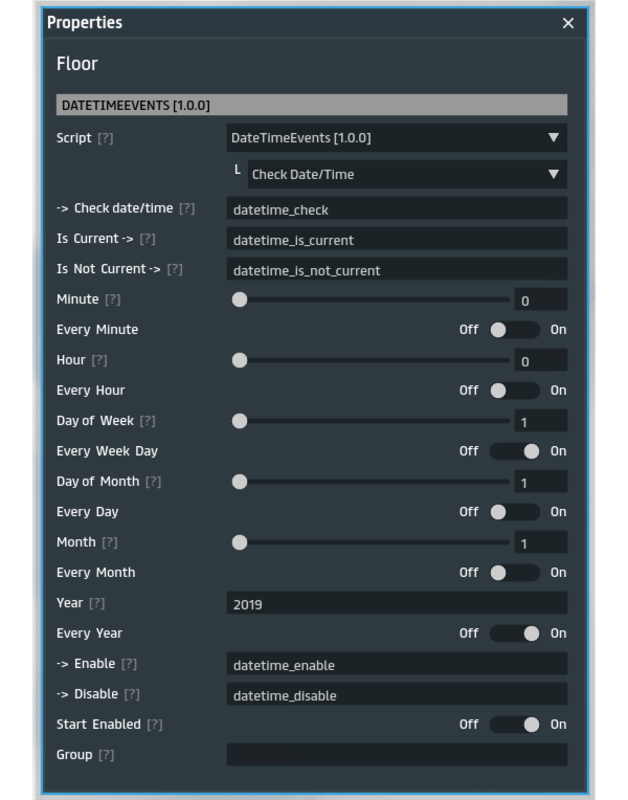Click the help icon beside Year

97,604
